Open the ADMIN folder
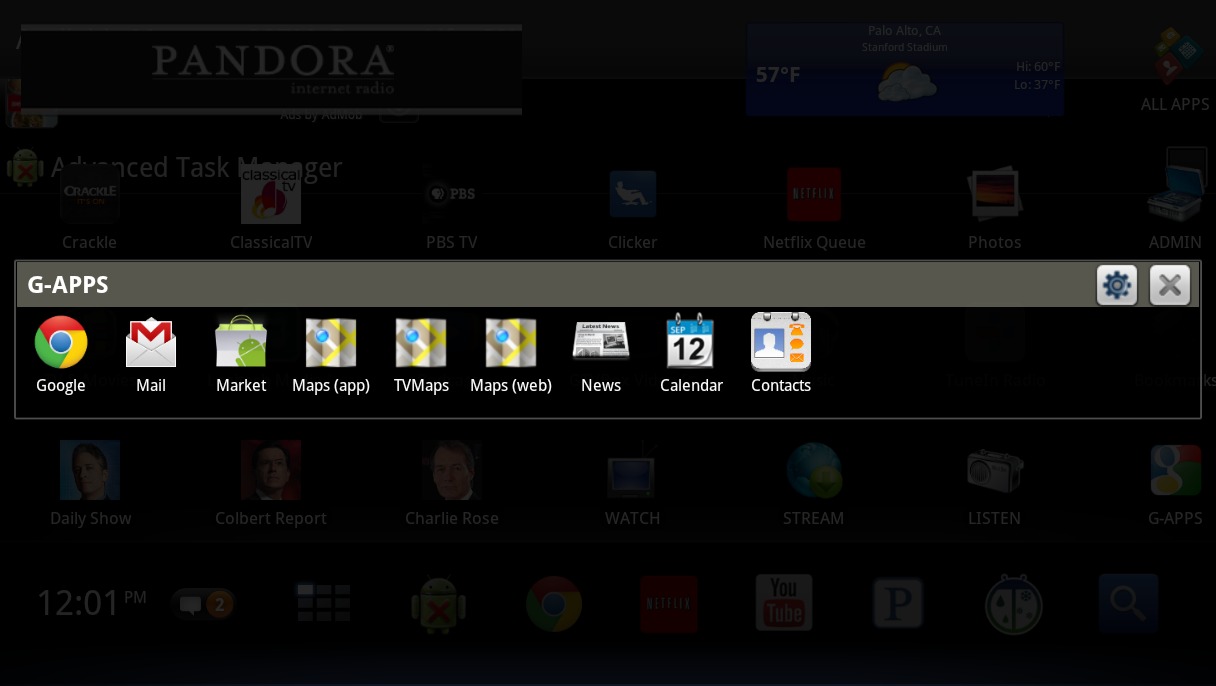1216x686 pixels. (1175, 200)
